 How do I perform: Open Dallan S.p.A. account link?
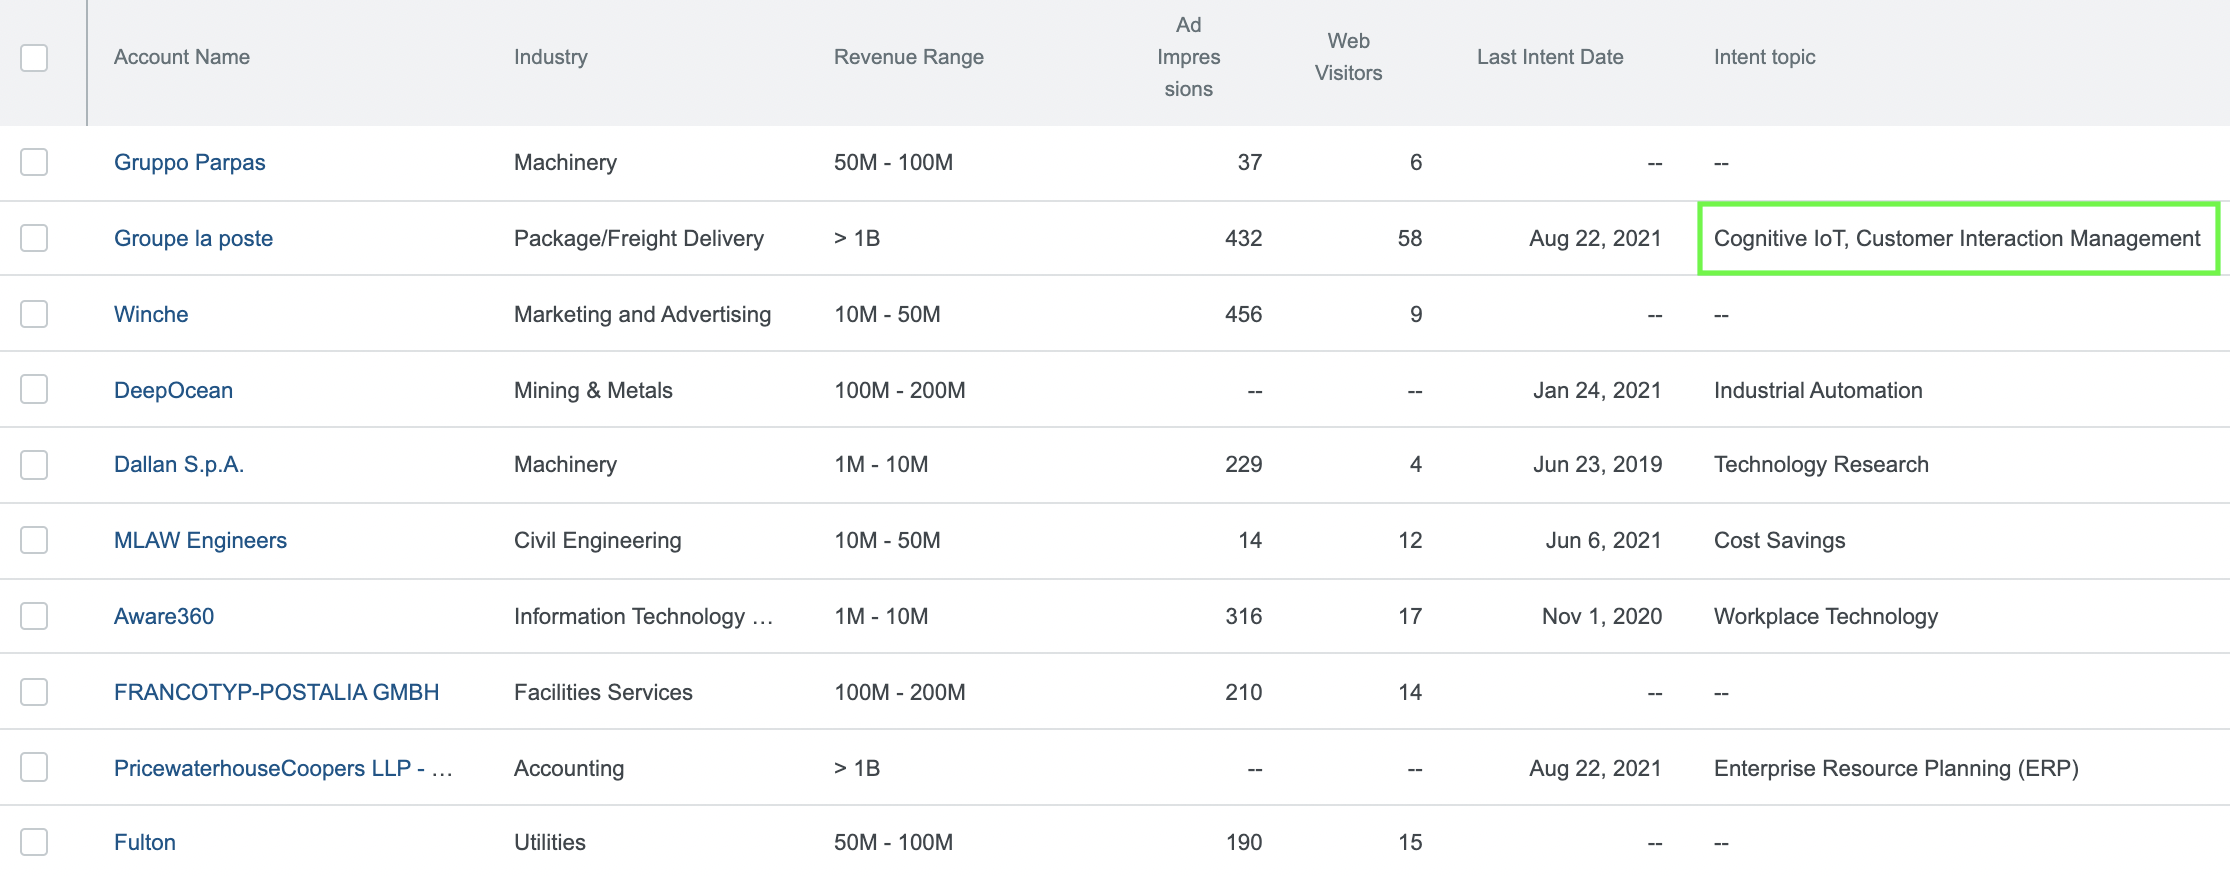[x=178, y=464]
